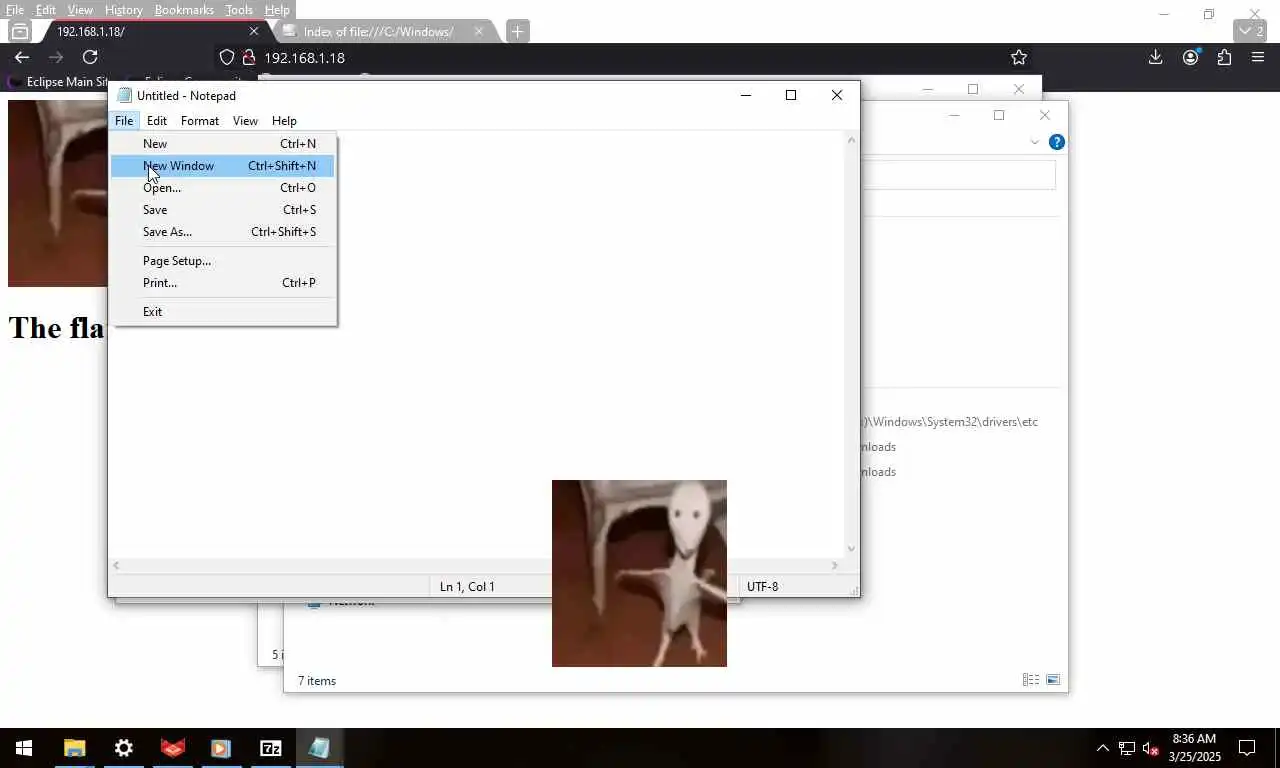Switch Explorer to details view icon
This screenshot has height=768, width=1280.
coord(1030,680)
